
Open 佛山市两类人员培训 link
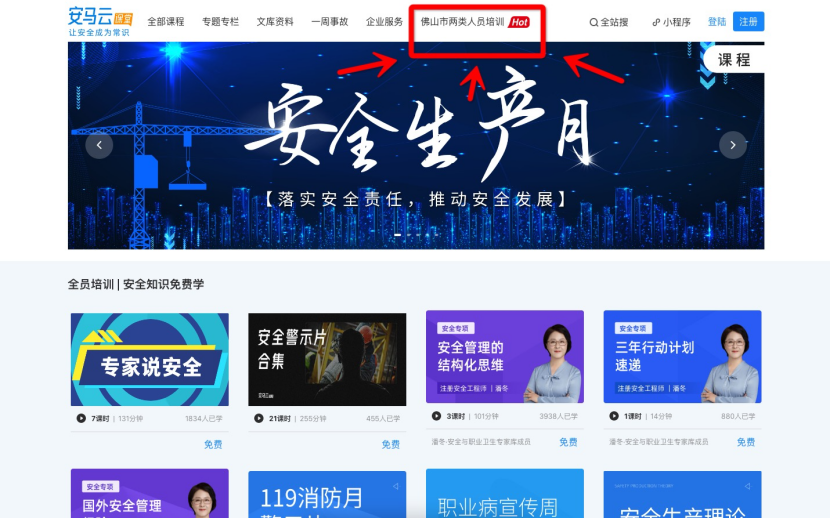coord(463,22)
